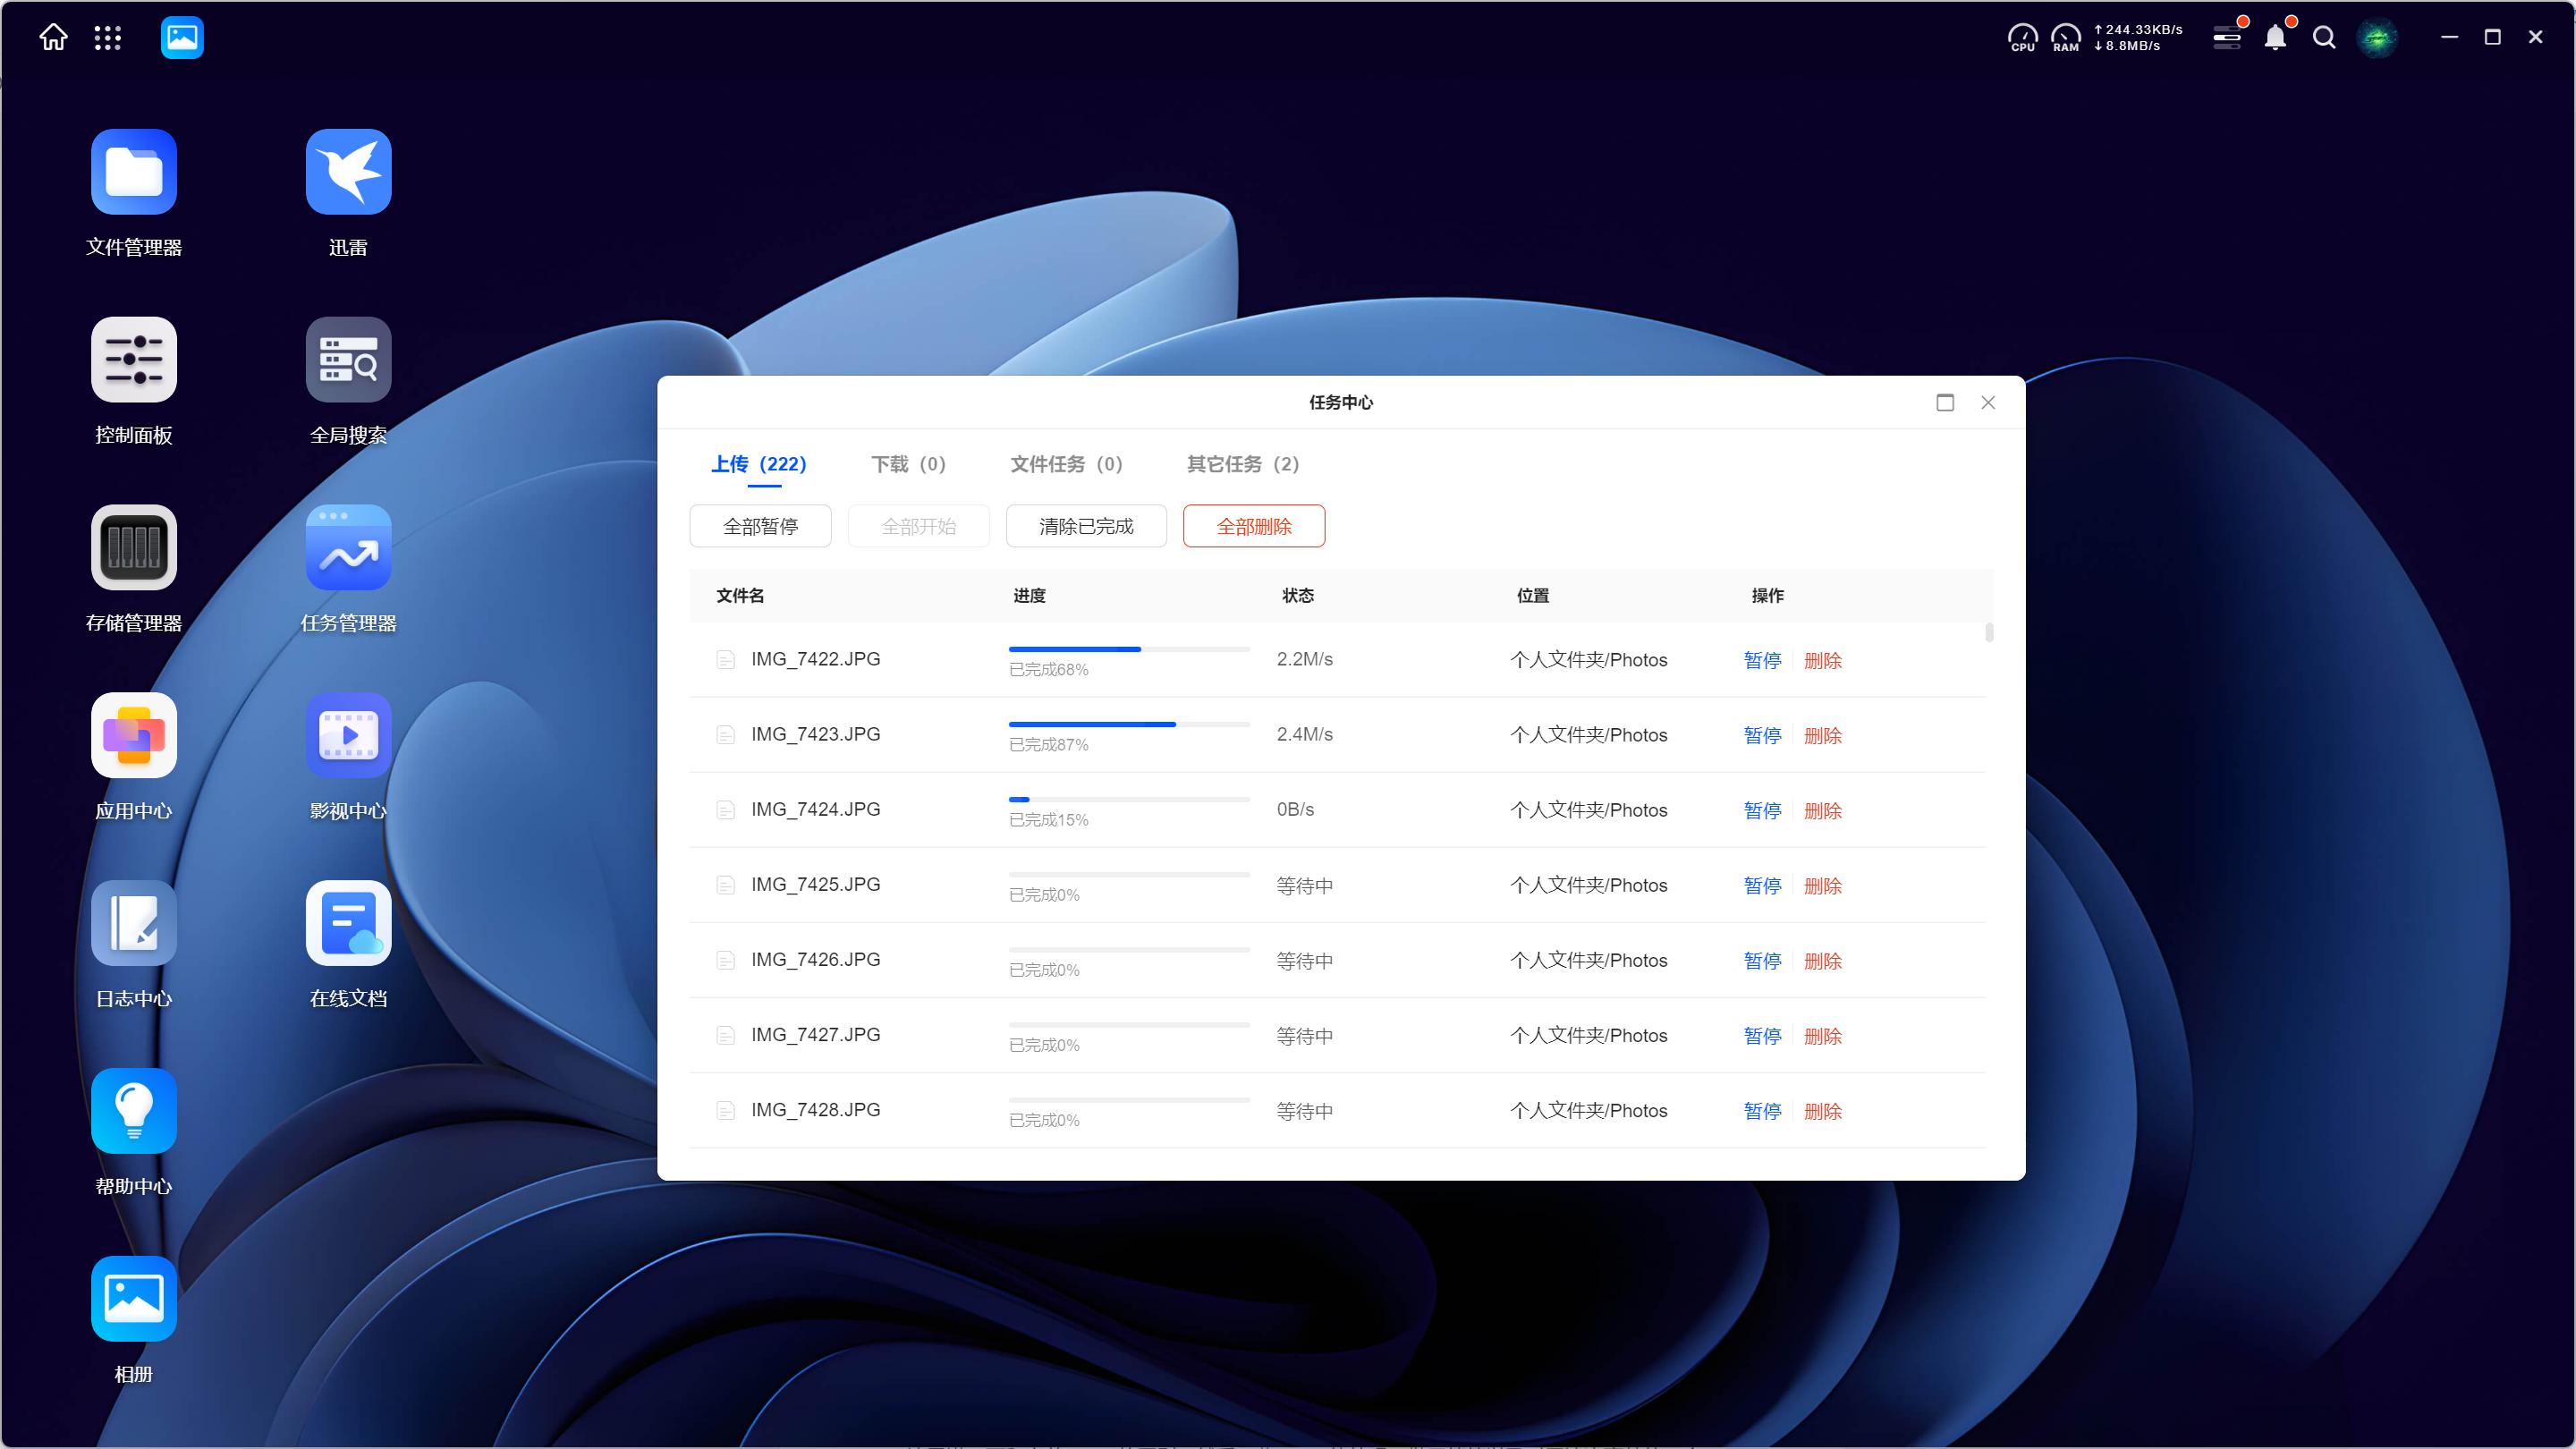Pause the IMG_7424.JPG upload
Screen dimensions: 2576x1449
point(1762,810)
